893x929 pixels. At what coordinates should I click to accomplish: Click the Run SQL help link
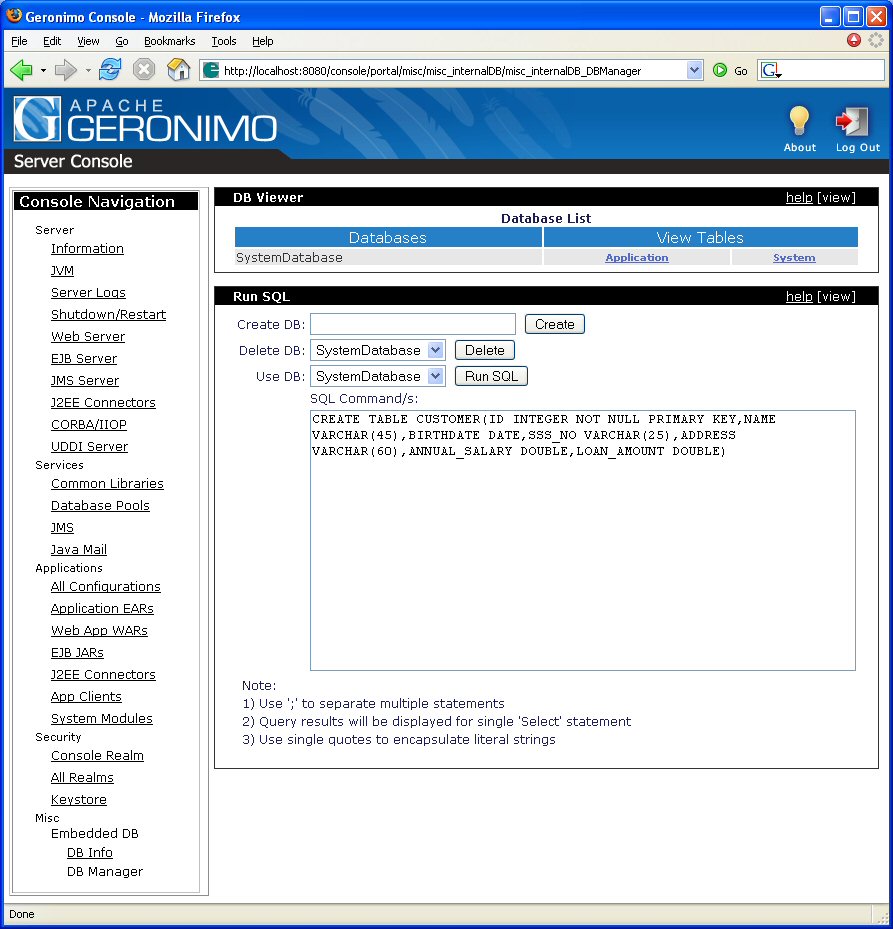(x=799, y=296)
